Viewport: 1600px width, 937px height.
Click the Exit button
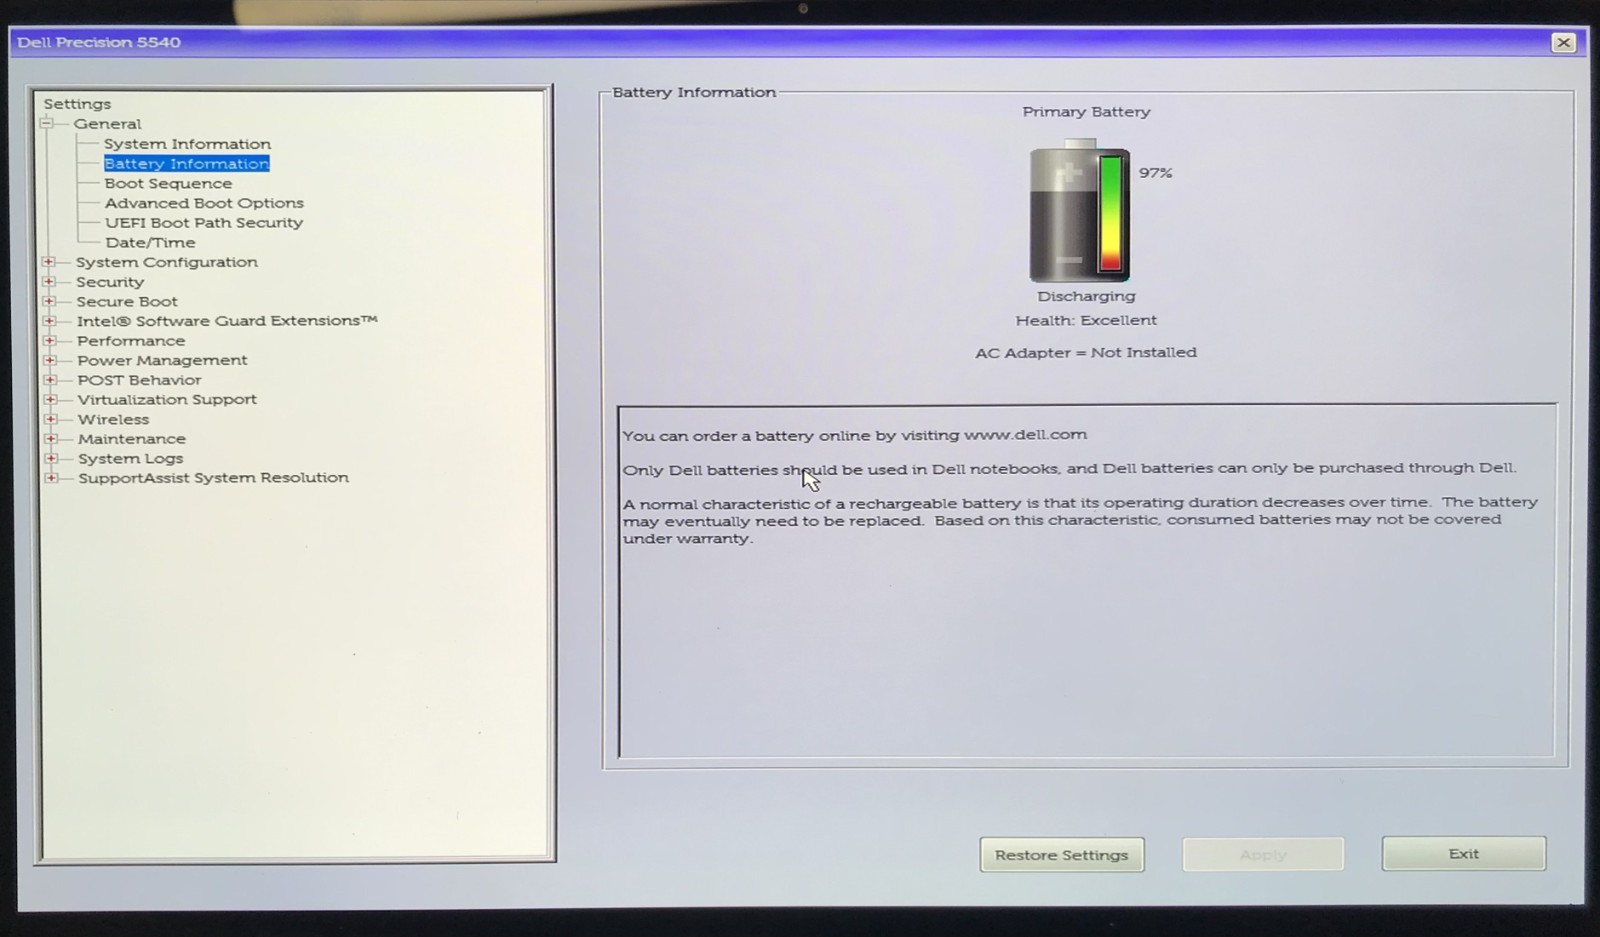pos(1464,854)
